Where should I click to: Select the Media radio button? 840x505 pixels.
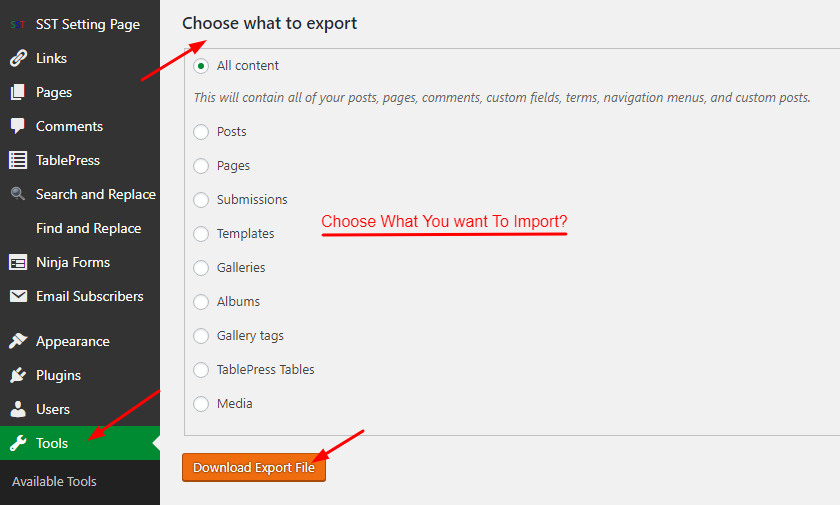coord(201,404)
